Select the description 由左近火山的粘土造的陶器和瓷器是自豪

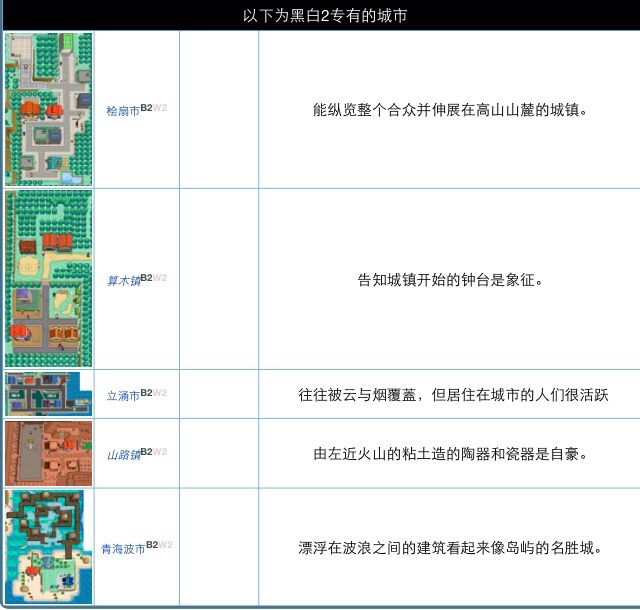point(450,454)
